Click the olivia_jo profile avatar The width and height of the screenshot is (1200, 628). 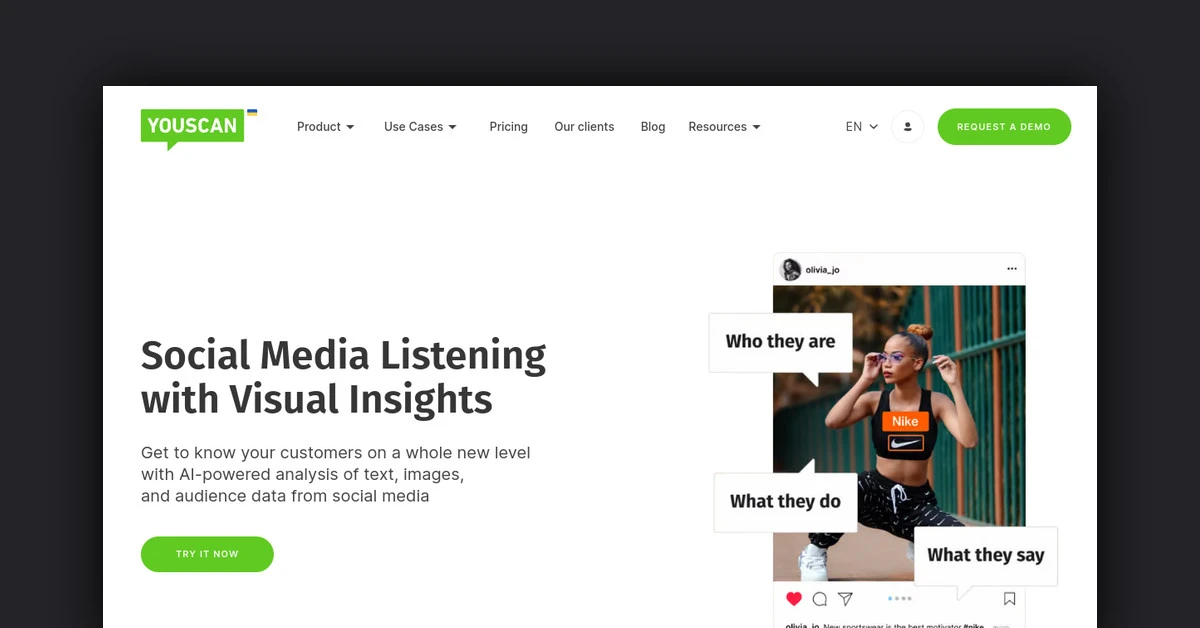(x=790, y=269)
